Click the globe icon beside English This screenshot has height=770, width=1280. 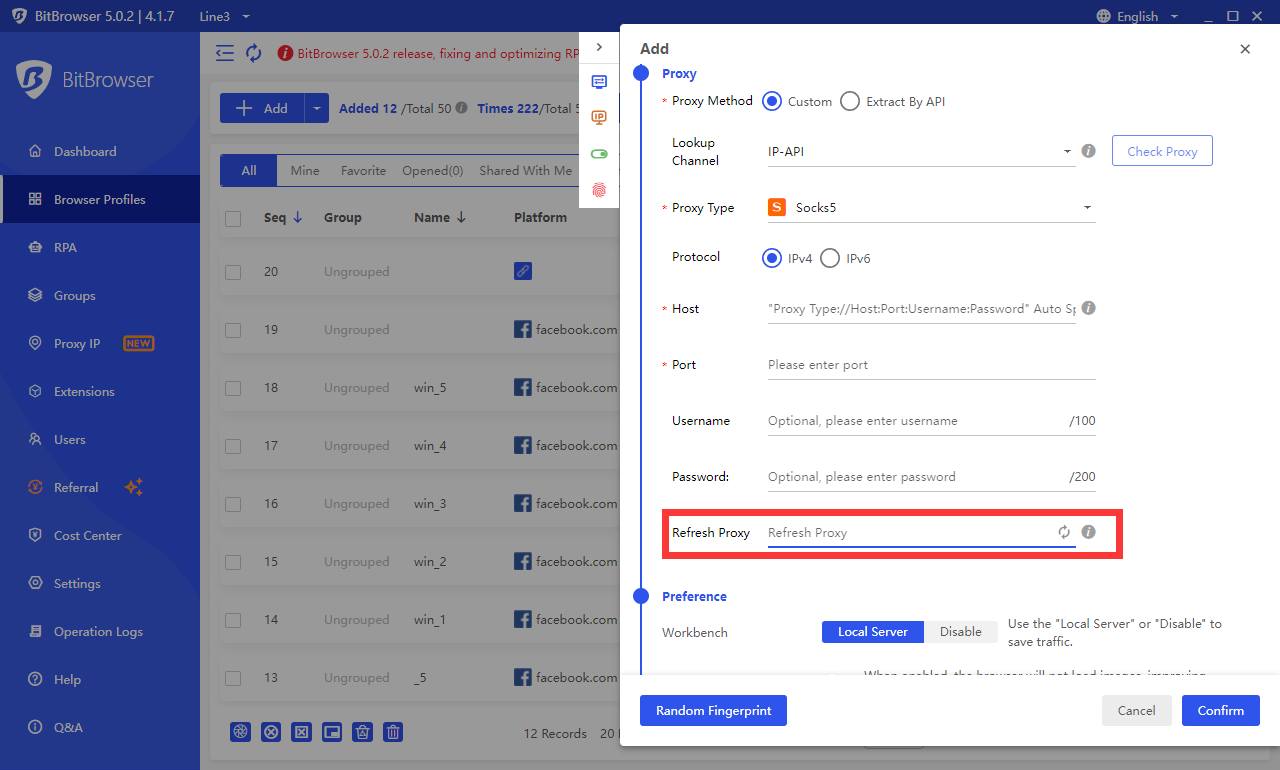pyautogui.click(x=1104, y=16)
